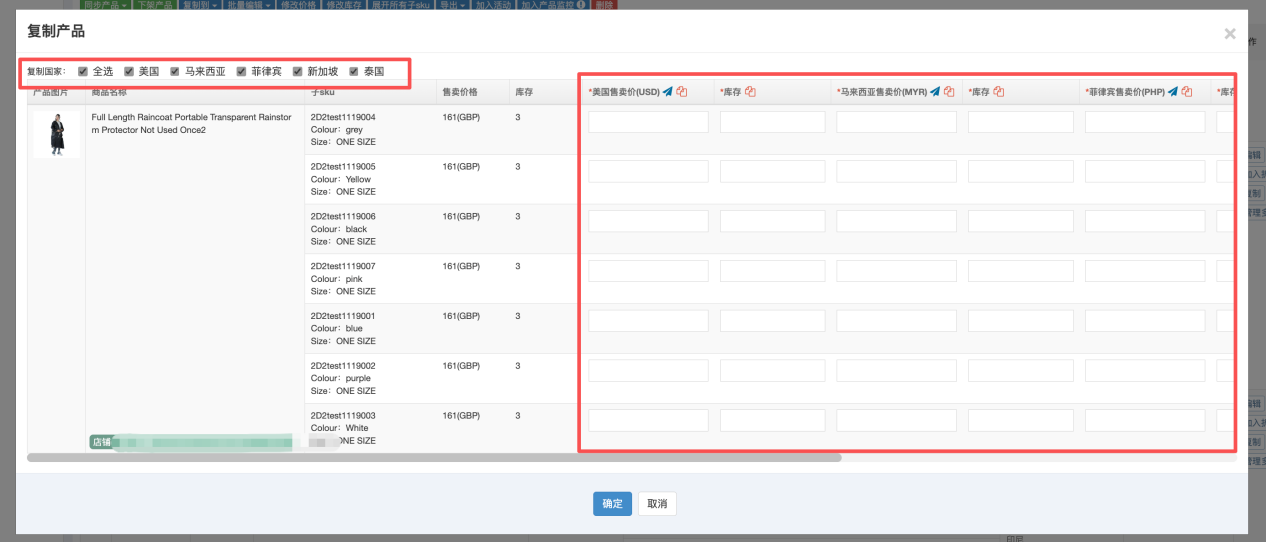Open the raincoat product thumbnail
This screenshot has height=542, width=1266.
56,134
